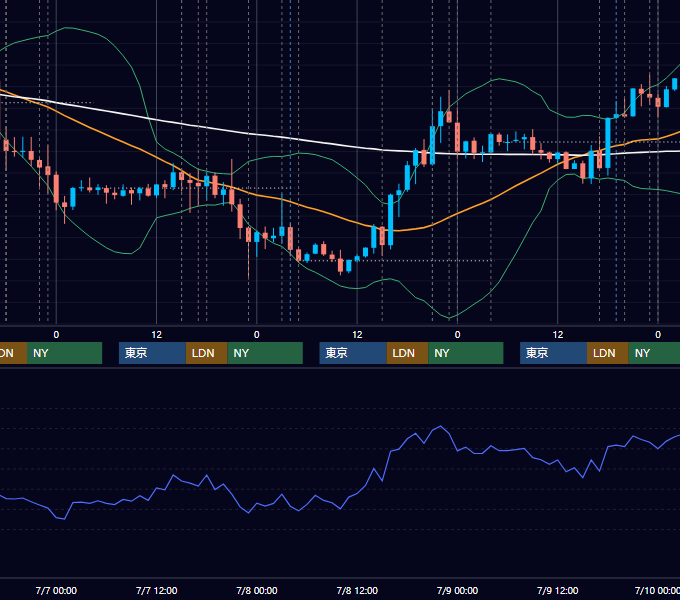This screenshot has height=600, width=680.
Task: Click the 7/8 12:00 date label
Action: coord(357,590)
